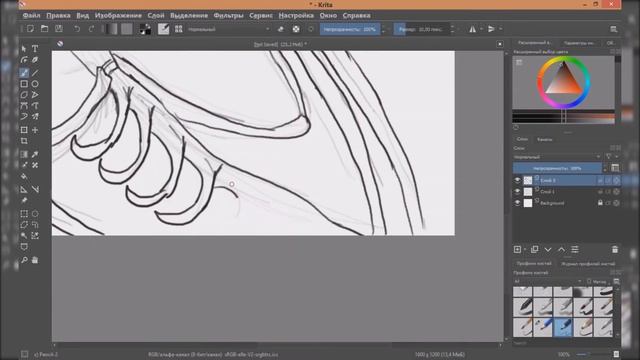Undo the last stroke
640x360 pixels.
click(x=77, y=29)
